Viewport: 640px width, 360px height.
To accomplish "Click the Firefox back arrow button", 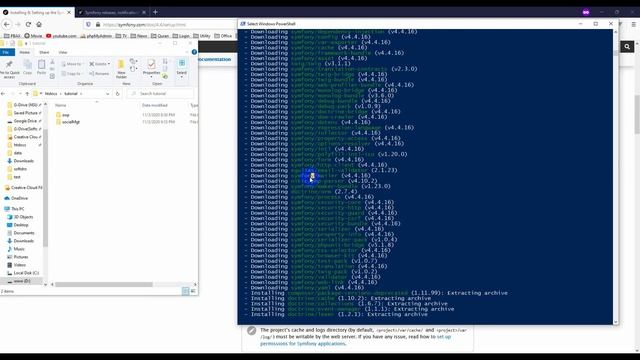I will (x=7, y=24).
